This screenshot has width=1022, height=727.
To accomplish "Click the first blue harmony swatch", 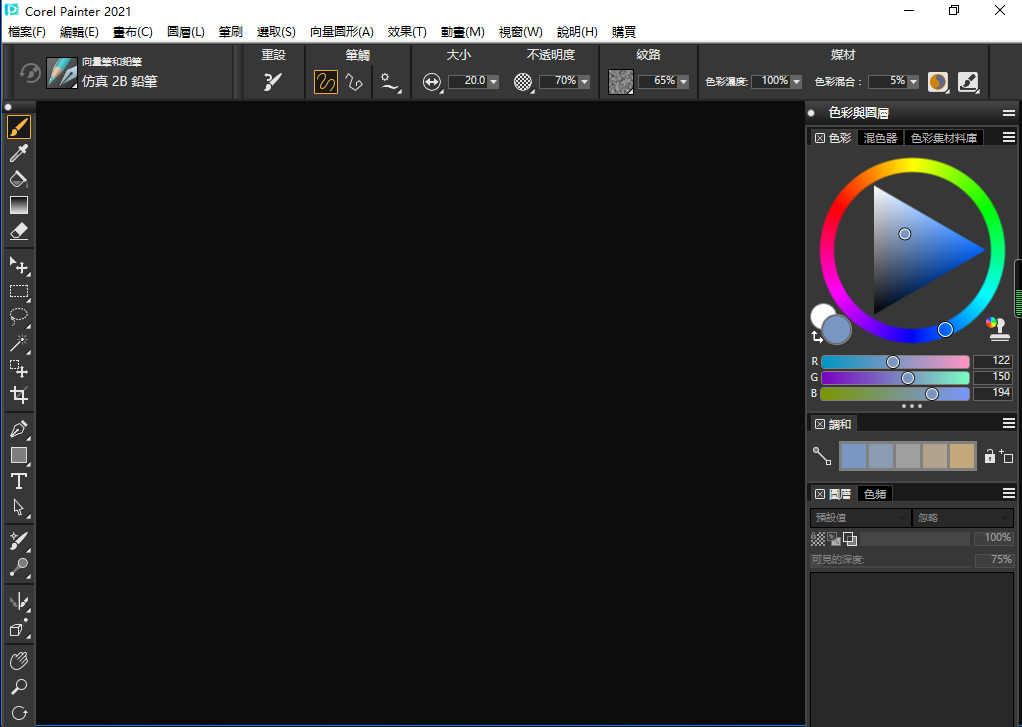I will tap(853, 456).
